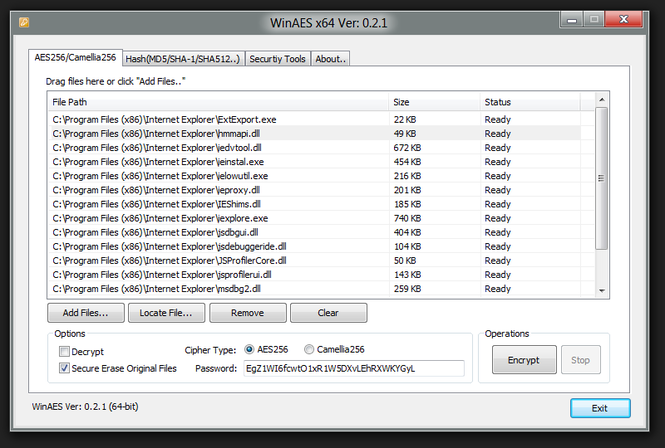Switch to the Hash(MD5/SHA-1/SHA512..) tab
The width and height of the screenshot is (665, 448).
tap(183, 59)
